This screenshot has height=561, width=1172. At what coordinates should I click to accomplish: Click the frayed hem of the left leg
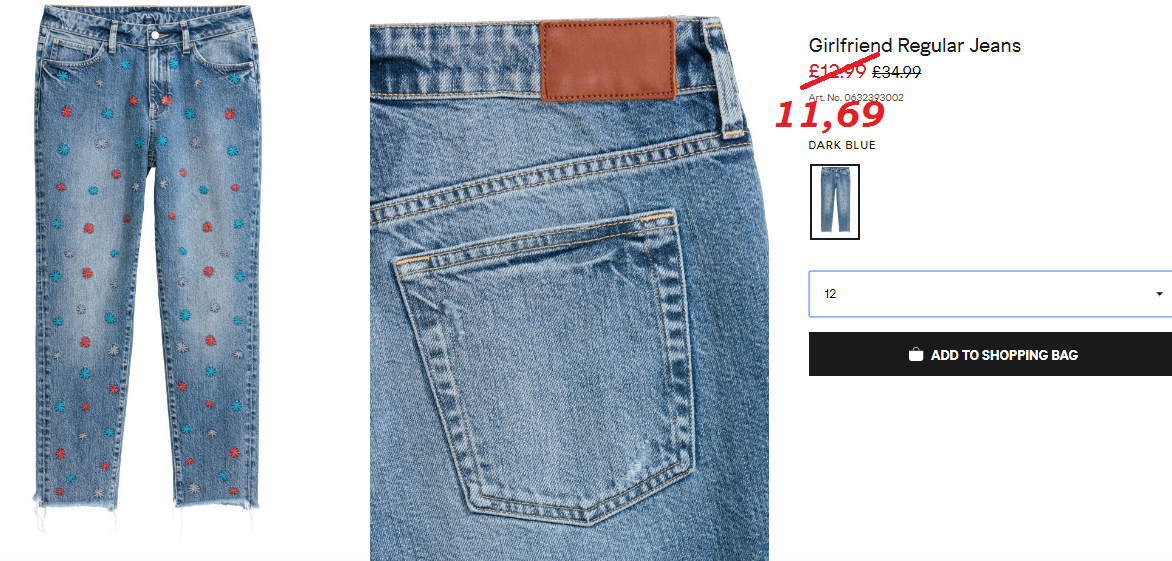point(75,501)
